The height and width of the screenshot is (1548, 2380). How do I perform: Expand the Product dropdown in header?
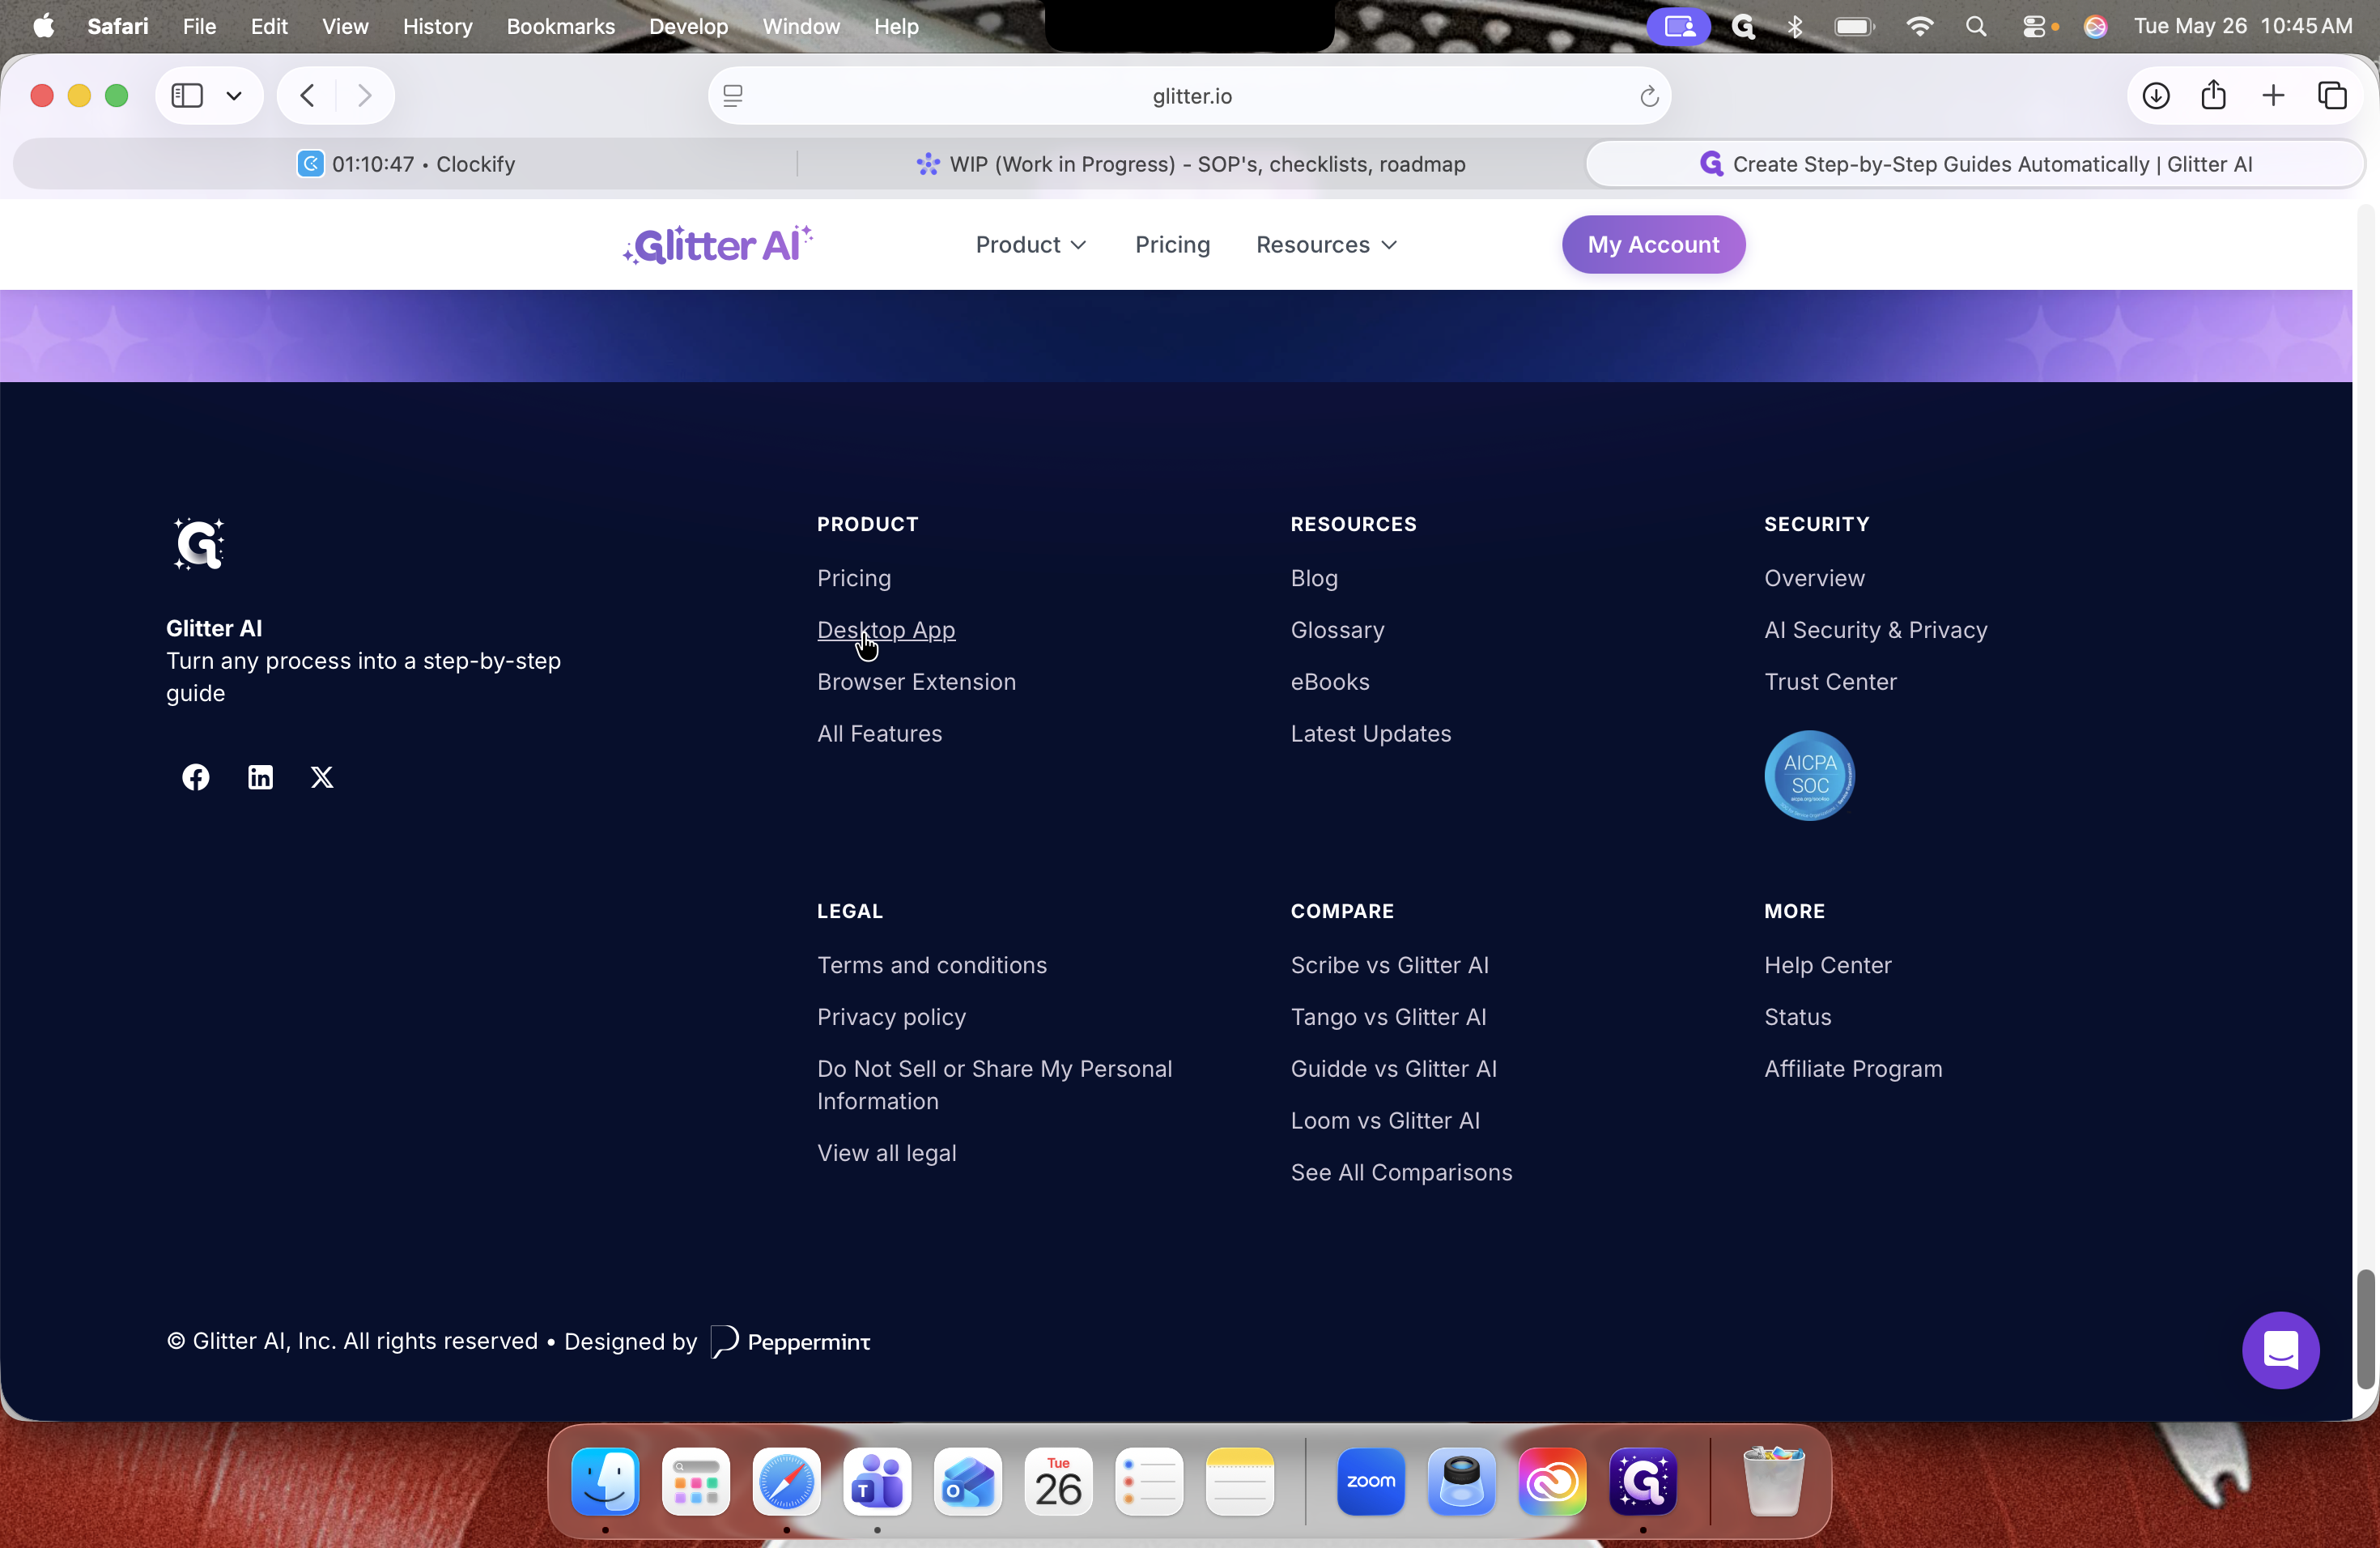[x=1031, y=245]
